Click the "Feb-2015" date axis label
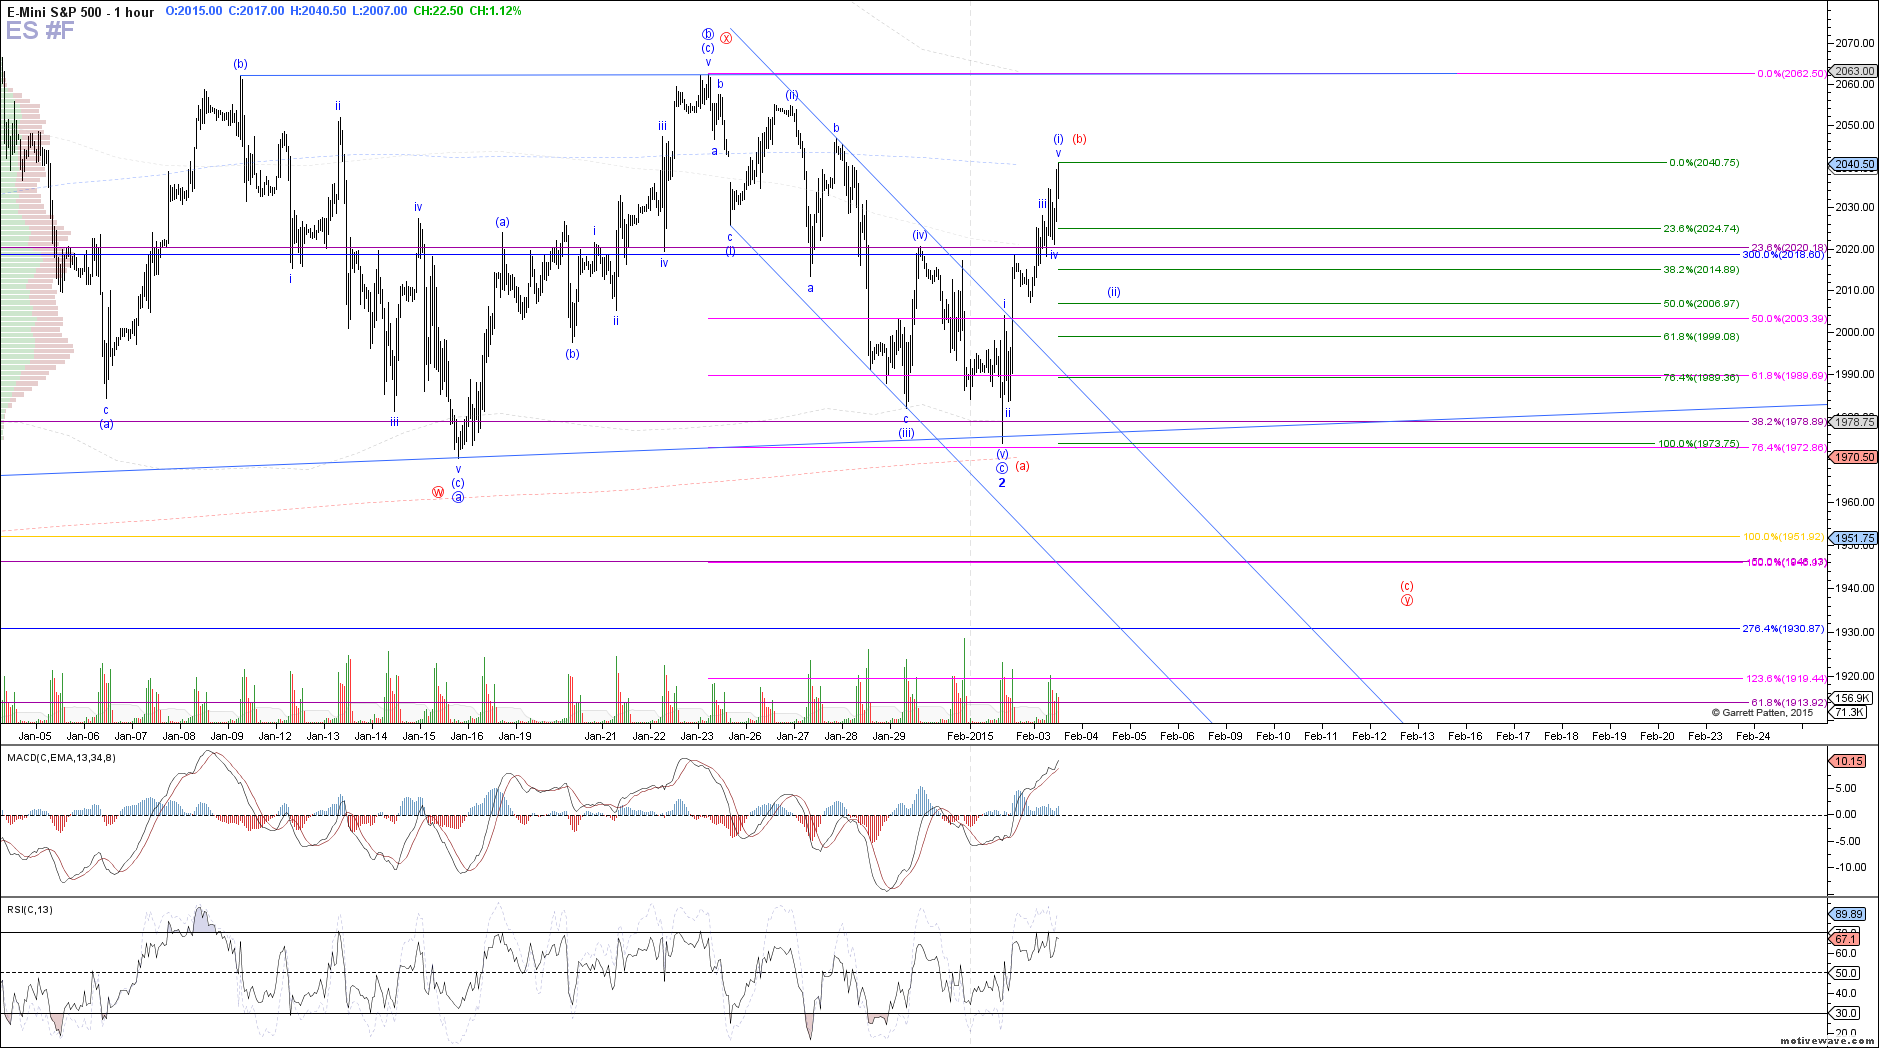 [970, 736]
